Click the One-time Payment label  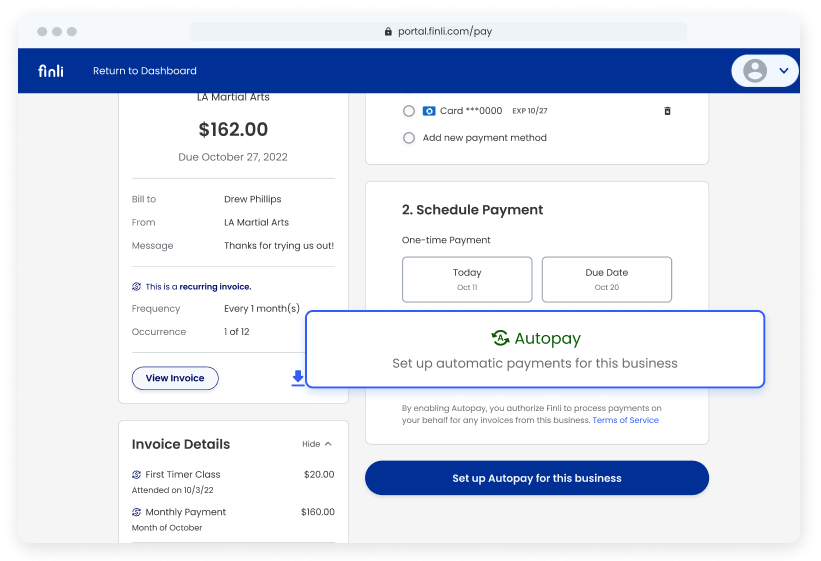(x=446, y=240)
